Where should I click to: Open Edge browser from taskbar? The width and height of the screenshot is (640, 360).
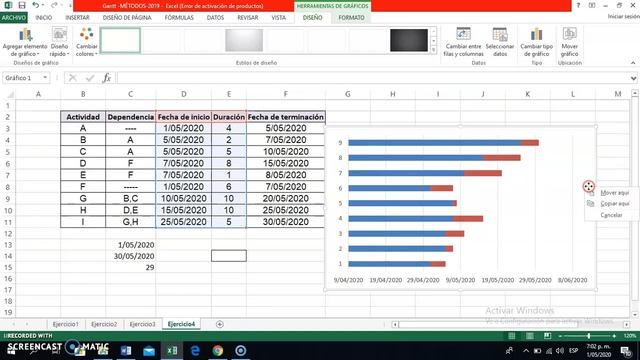pos(195,351)
